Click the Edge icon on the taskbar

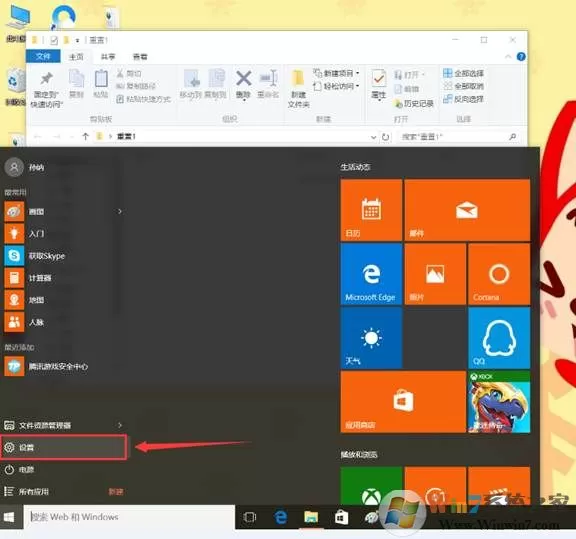tap(281, 517)
